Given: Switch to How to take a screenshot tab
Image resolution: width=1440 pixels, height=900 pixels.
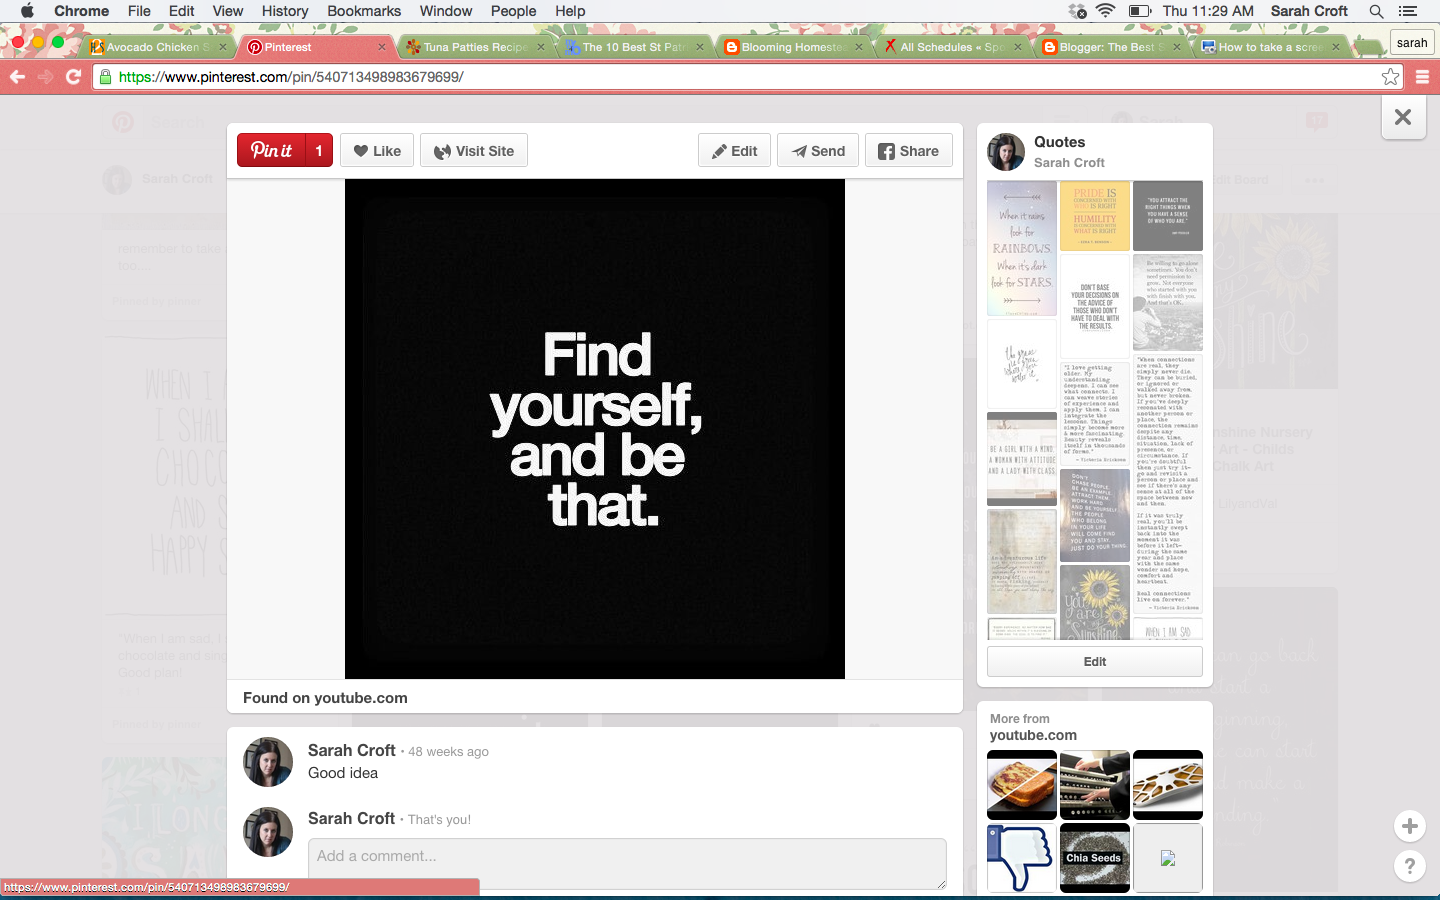Looking at the screenshot, I should click(x=1268, y=47).
